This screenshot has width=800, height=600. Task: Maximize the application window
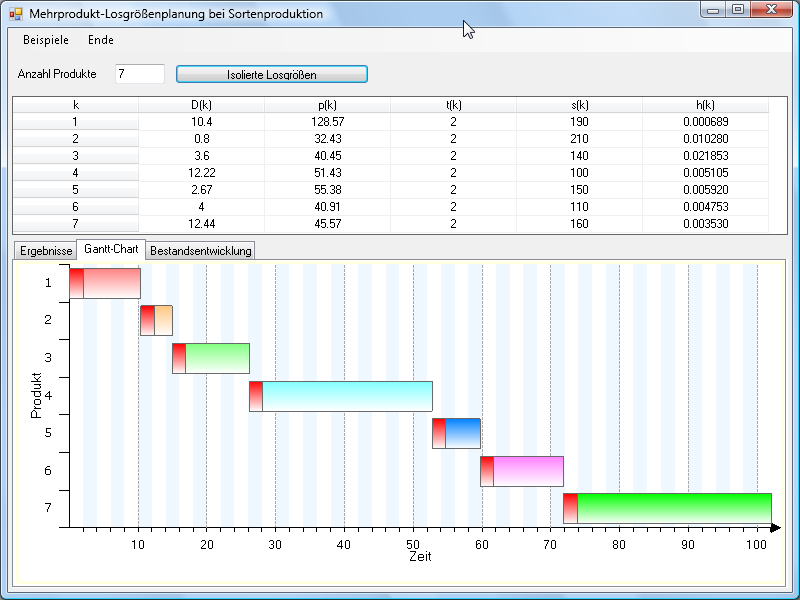click(737, 10)
